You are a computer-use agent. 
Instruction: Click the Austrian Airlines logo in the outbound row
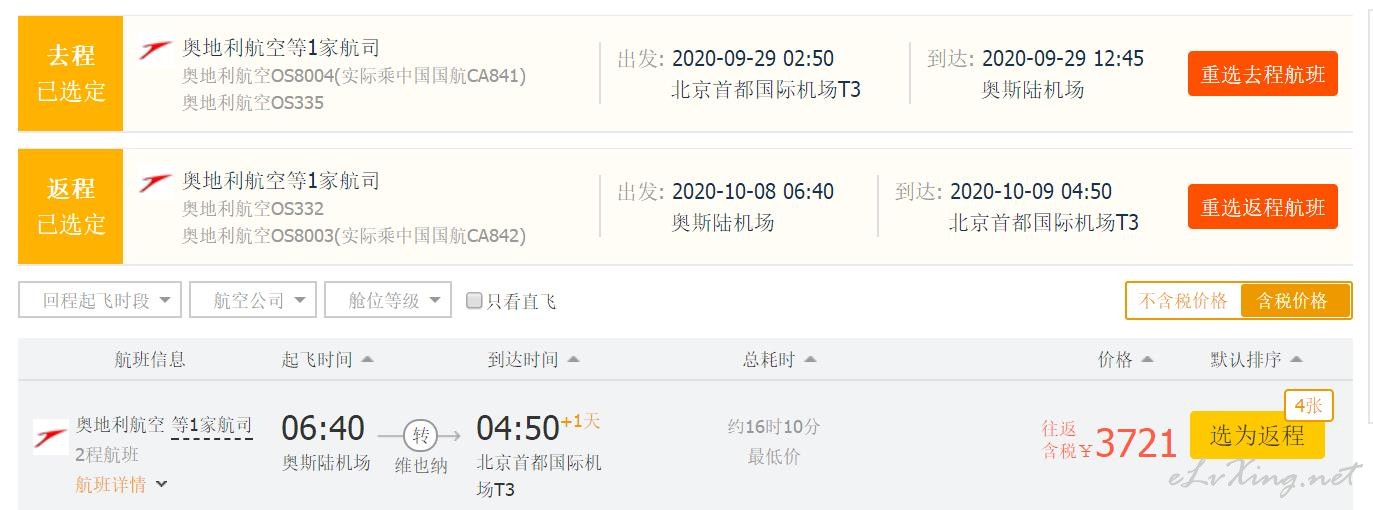tap(155, 49)
